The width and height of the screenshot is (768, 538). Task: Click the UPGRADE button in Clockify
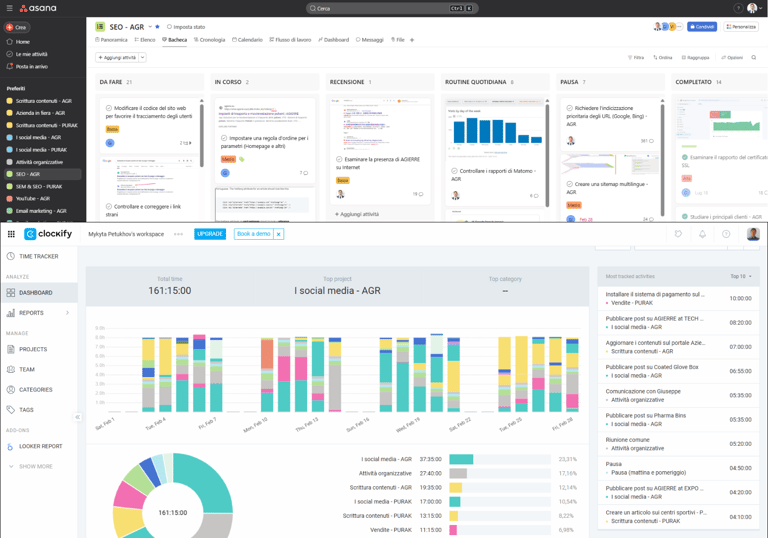(210, 234)
